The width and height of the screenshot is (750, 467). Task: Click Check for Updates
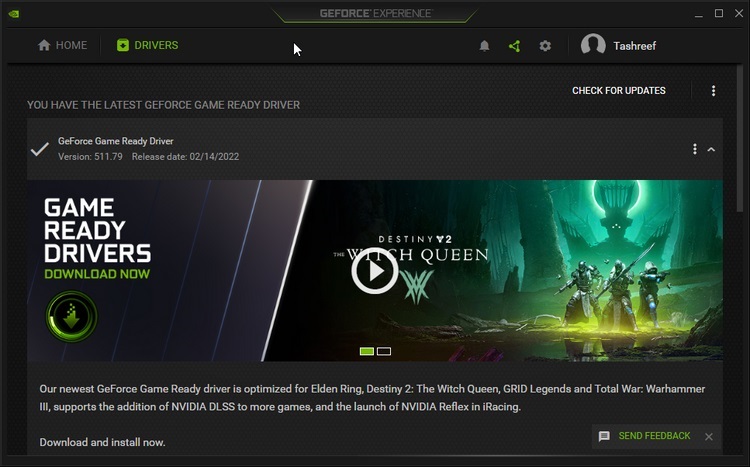point(618,90)
